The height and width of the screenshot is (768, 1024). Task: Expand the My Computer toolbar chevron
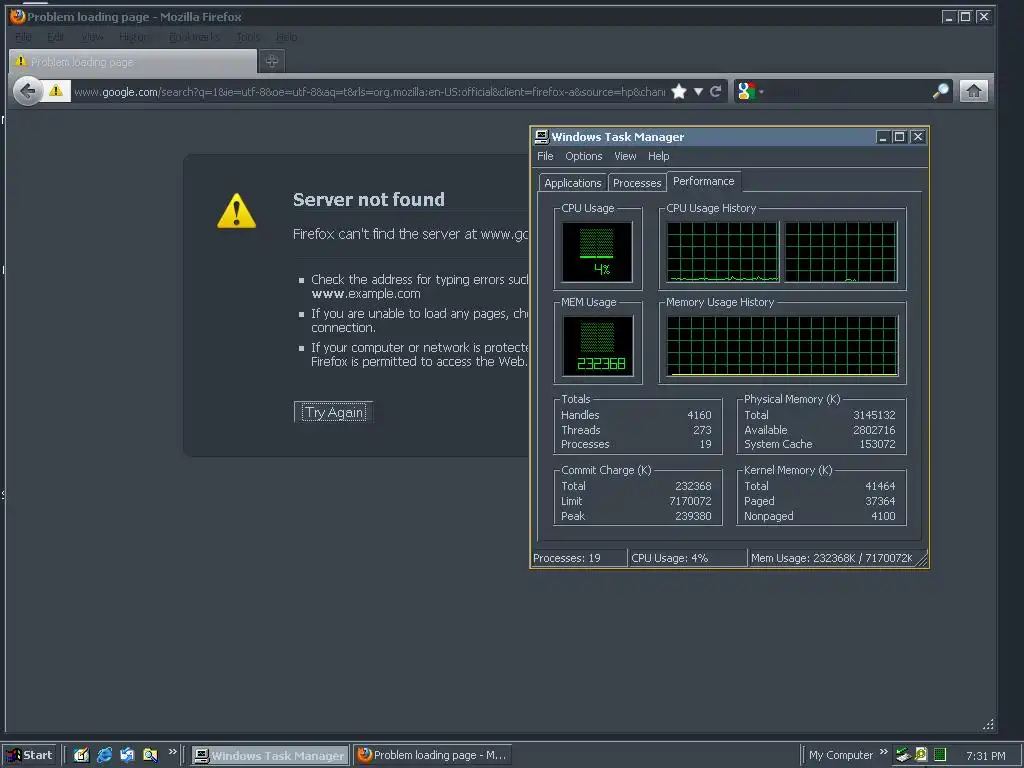(x=884, y=752)
